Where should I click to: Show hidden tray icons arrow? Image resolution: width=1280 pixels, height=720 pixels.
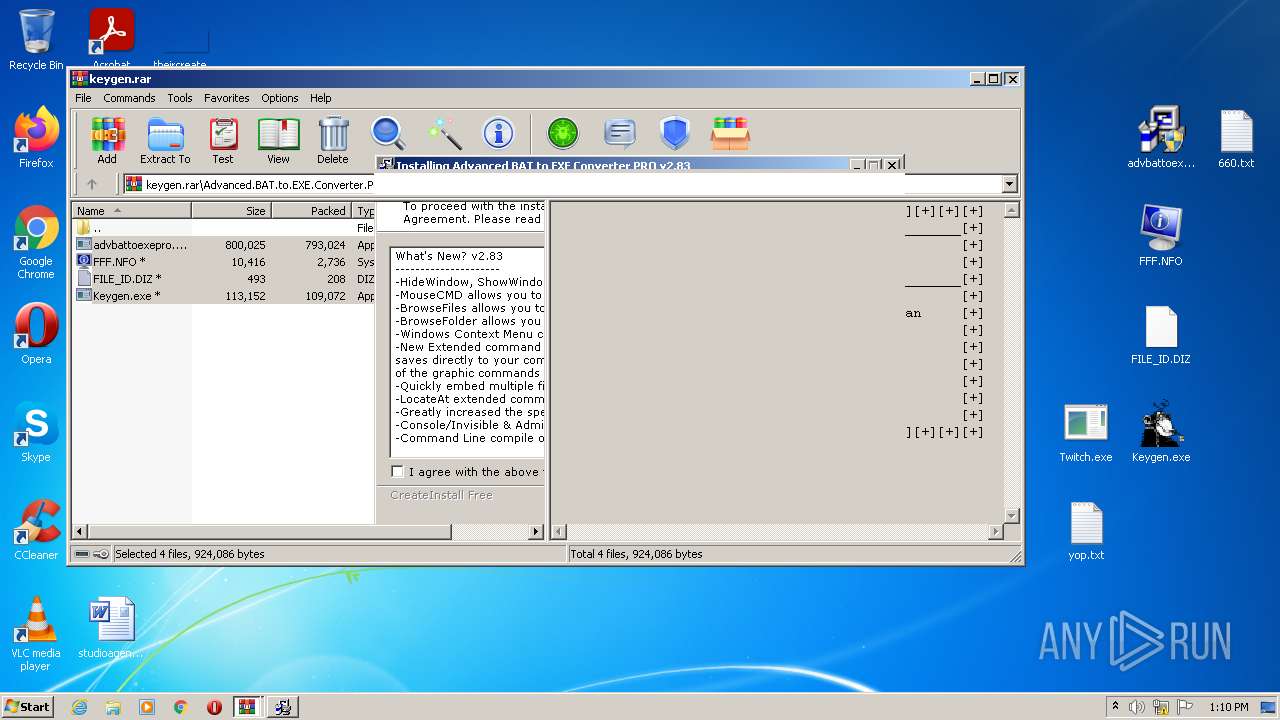click(1115, 707)
